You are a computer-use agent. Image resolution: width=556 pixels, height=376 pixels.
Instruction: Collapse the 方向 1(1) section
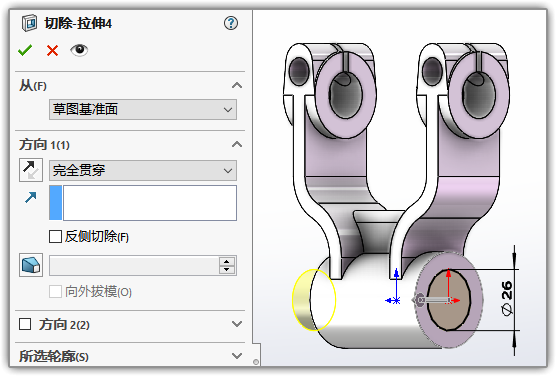(237, 144)
